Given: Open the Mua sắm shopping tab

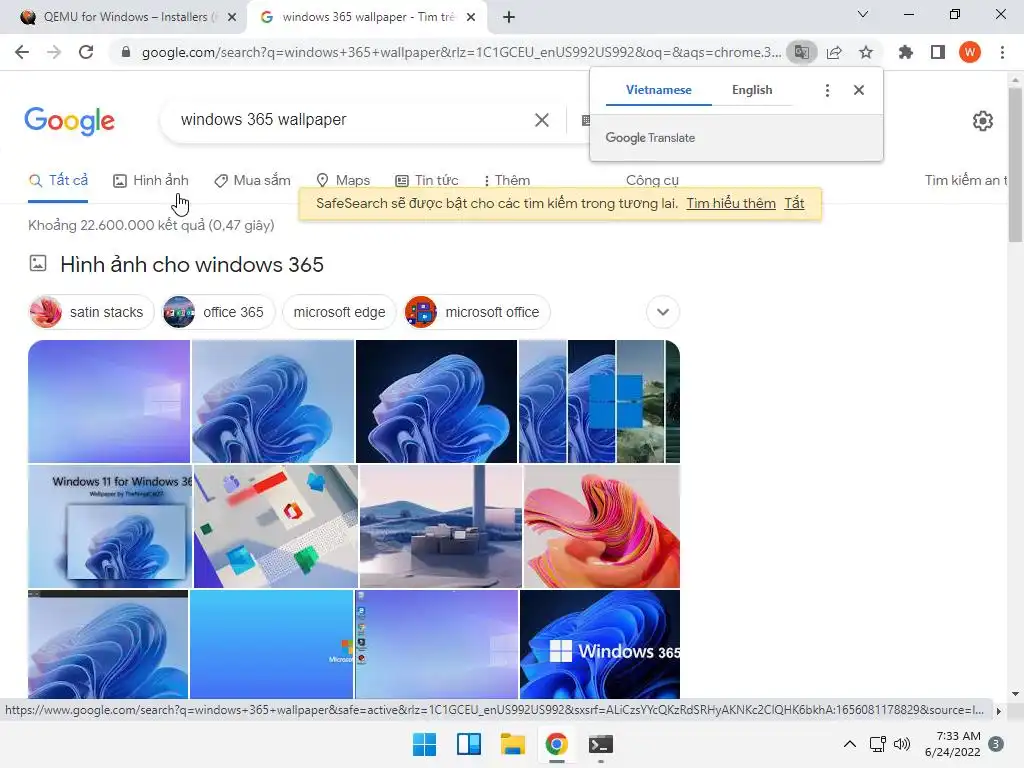Looking at the screenshot, I should pyautogui.click(x=252, y=180).
